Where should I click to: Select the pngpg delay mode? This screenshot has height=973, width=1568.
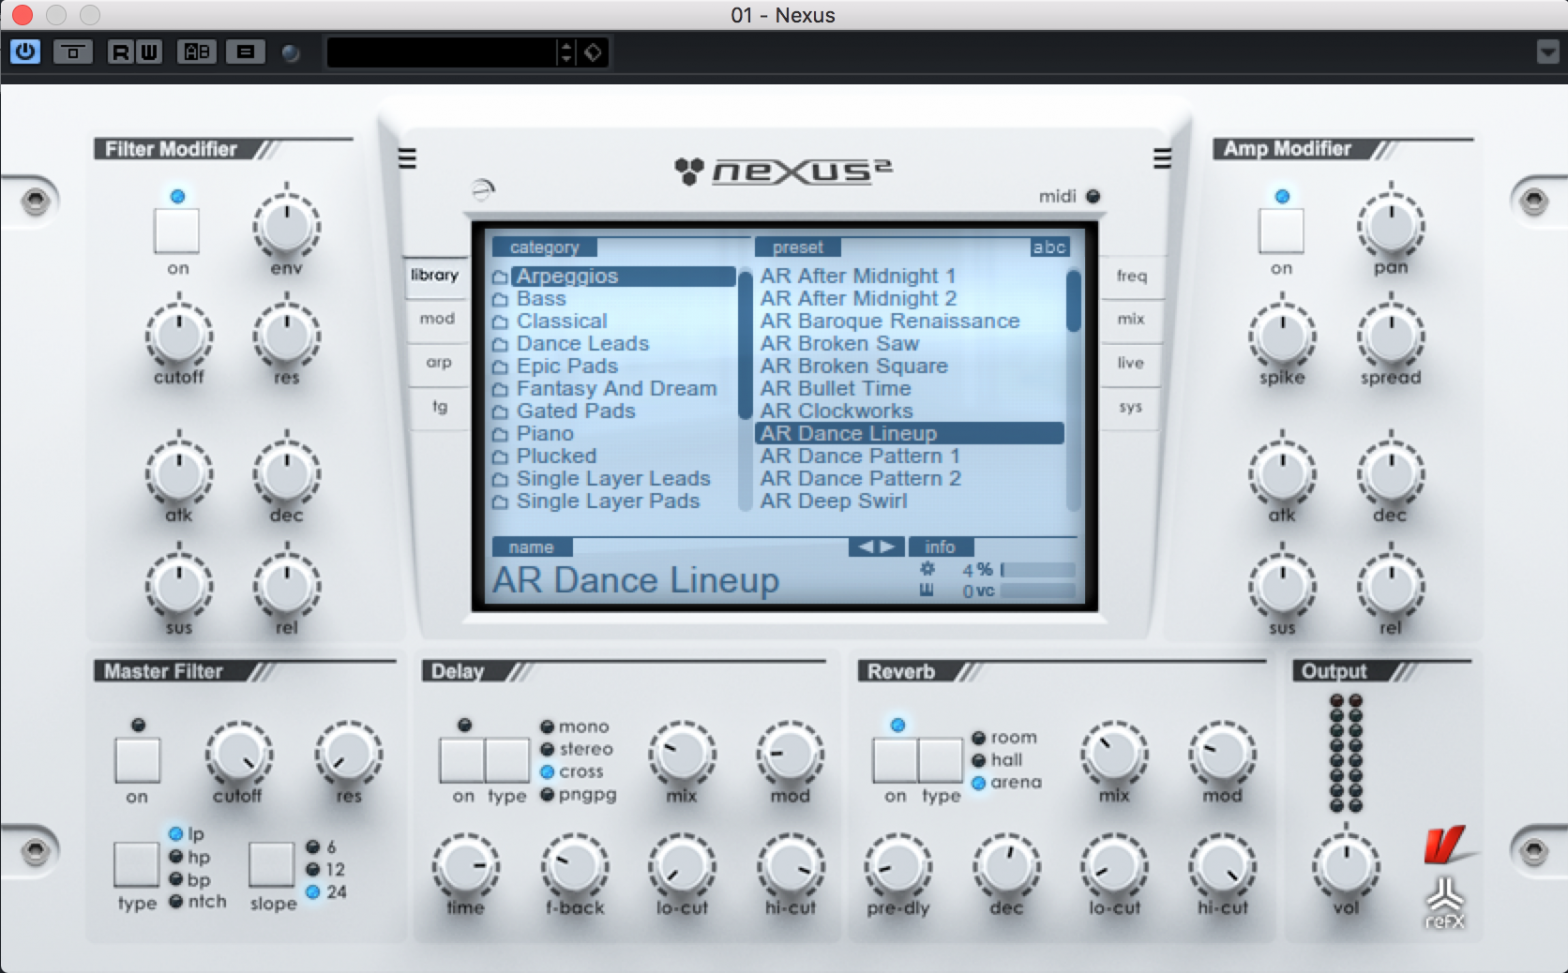(x=578, y=795)
